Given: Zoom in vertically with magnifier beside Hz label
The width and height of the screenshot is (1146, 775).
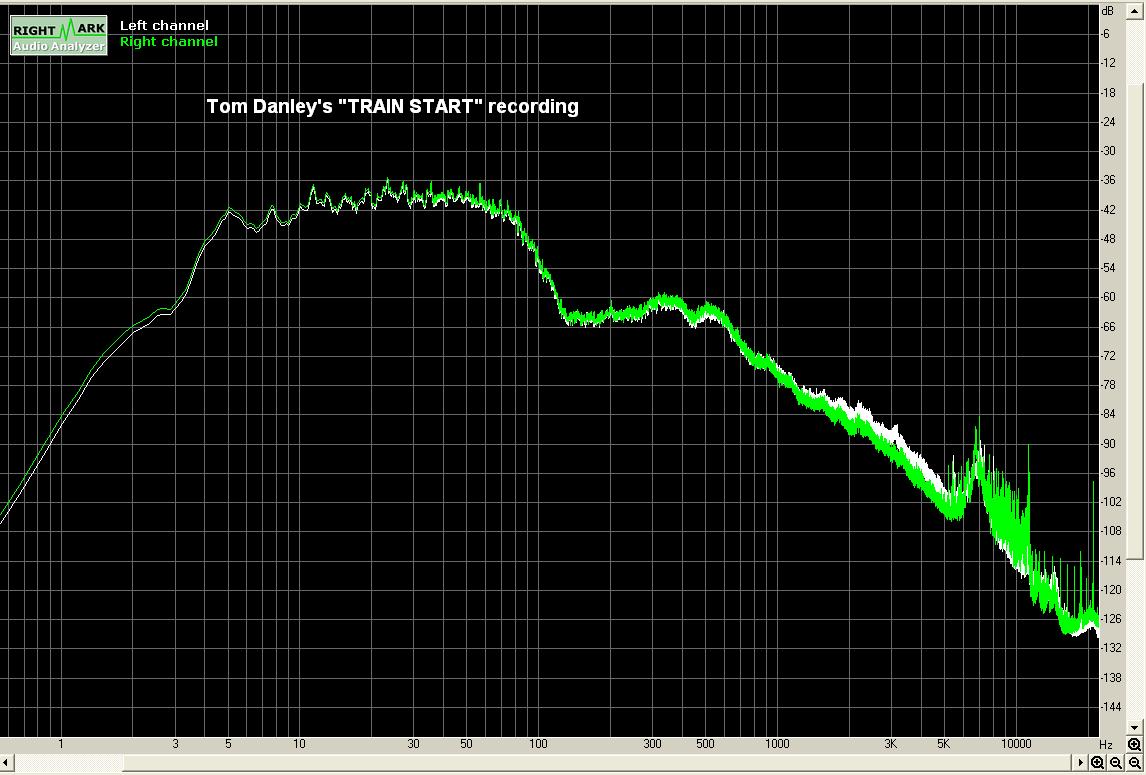Looking at the screenshot, I should tap(1134, 744).
